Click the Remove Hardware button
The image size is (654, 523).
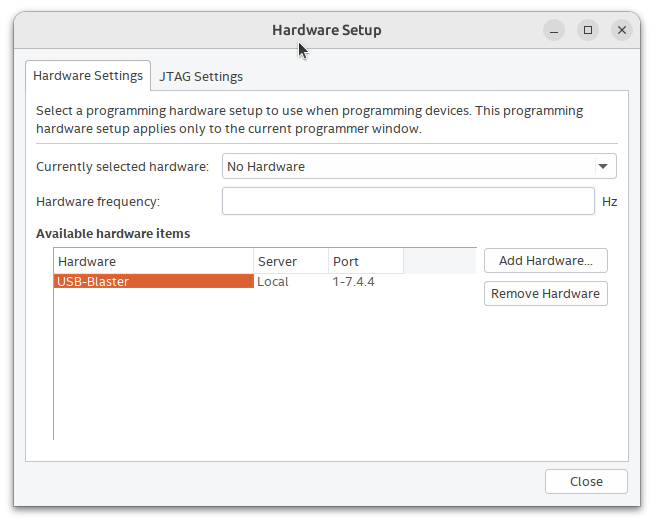(x=546, y=294)
